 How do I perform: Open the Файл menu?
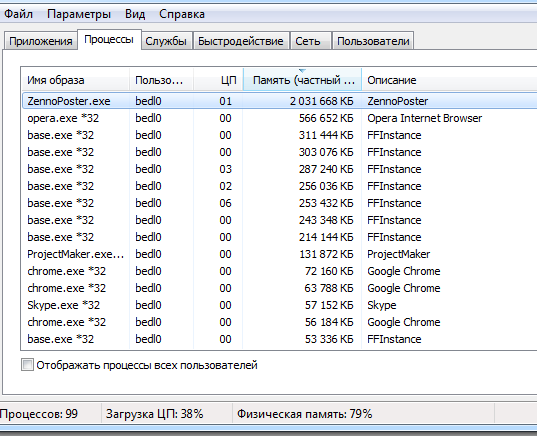(18, 14)
